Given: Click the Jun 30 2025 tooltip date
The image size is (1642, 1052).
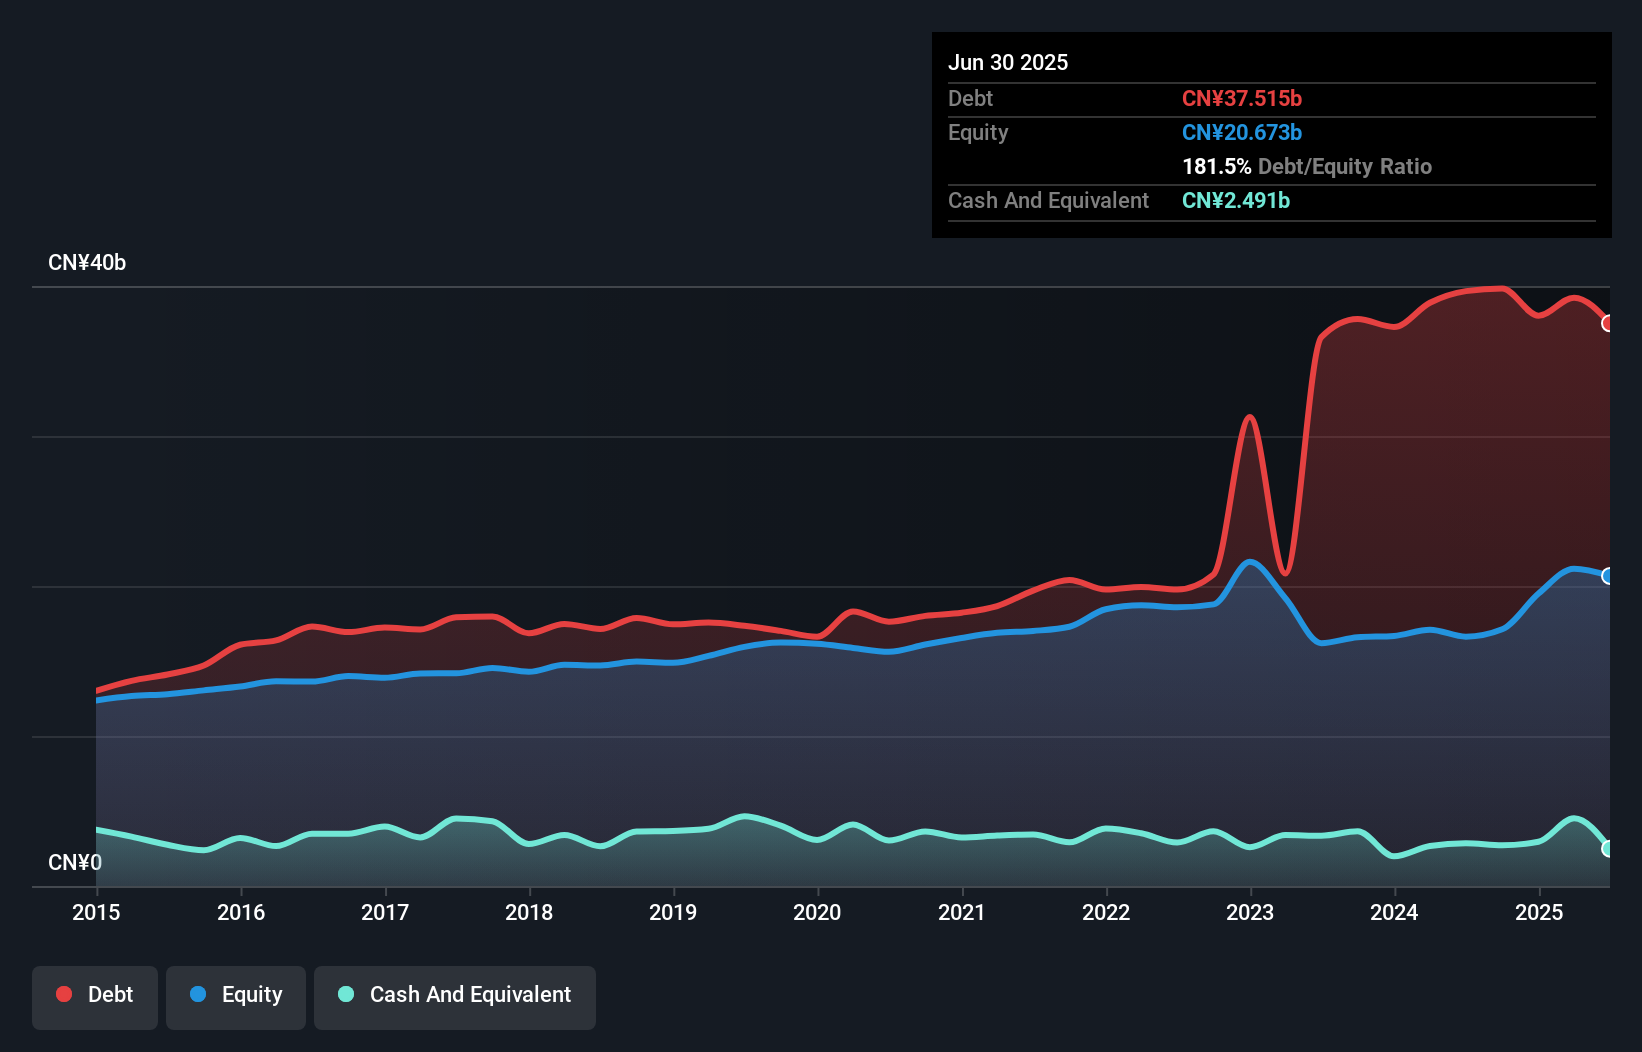Looking at the screenshot, I should point(1008,62).
